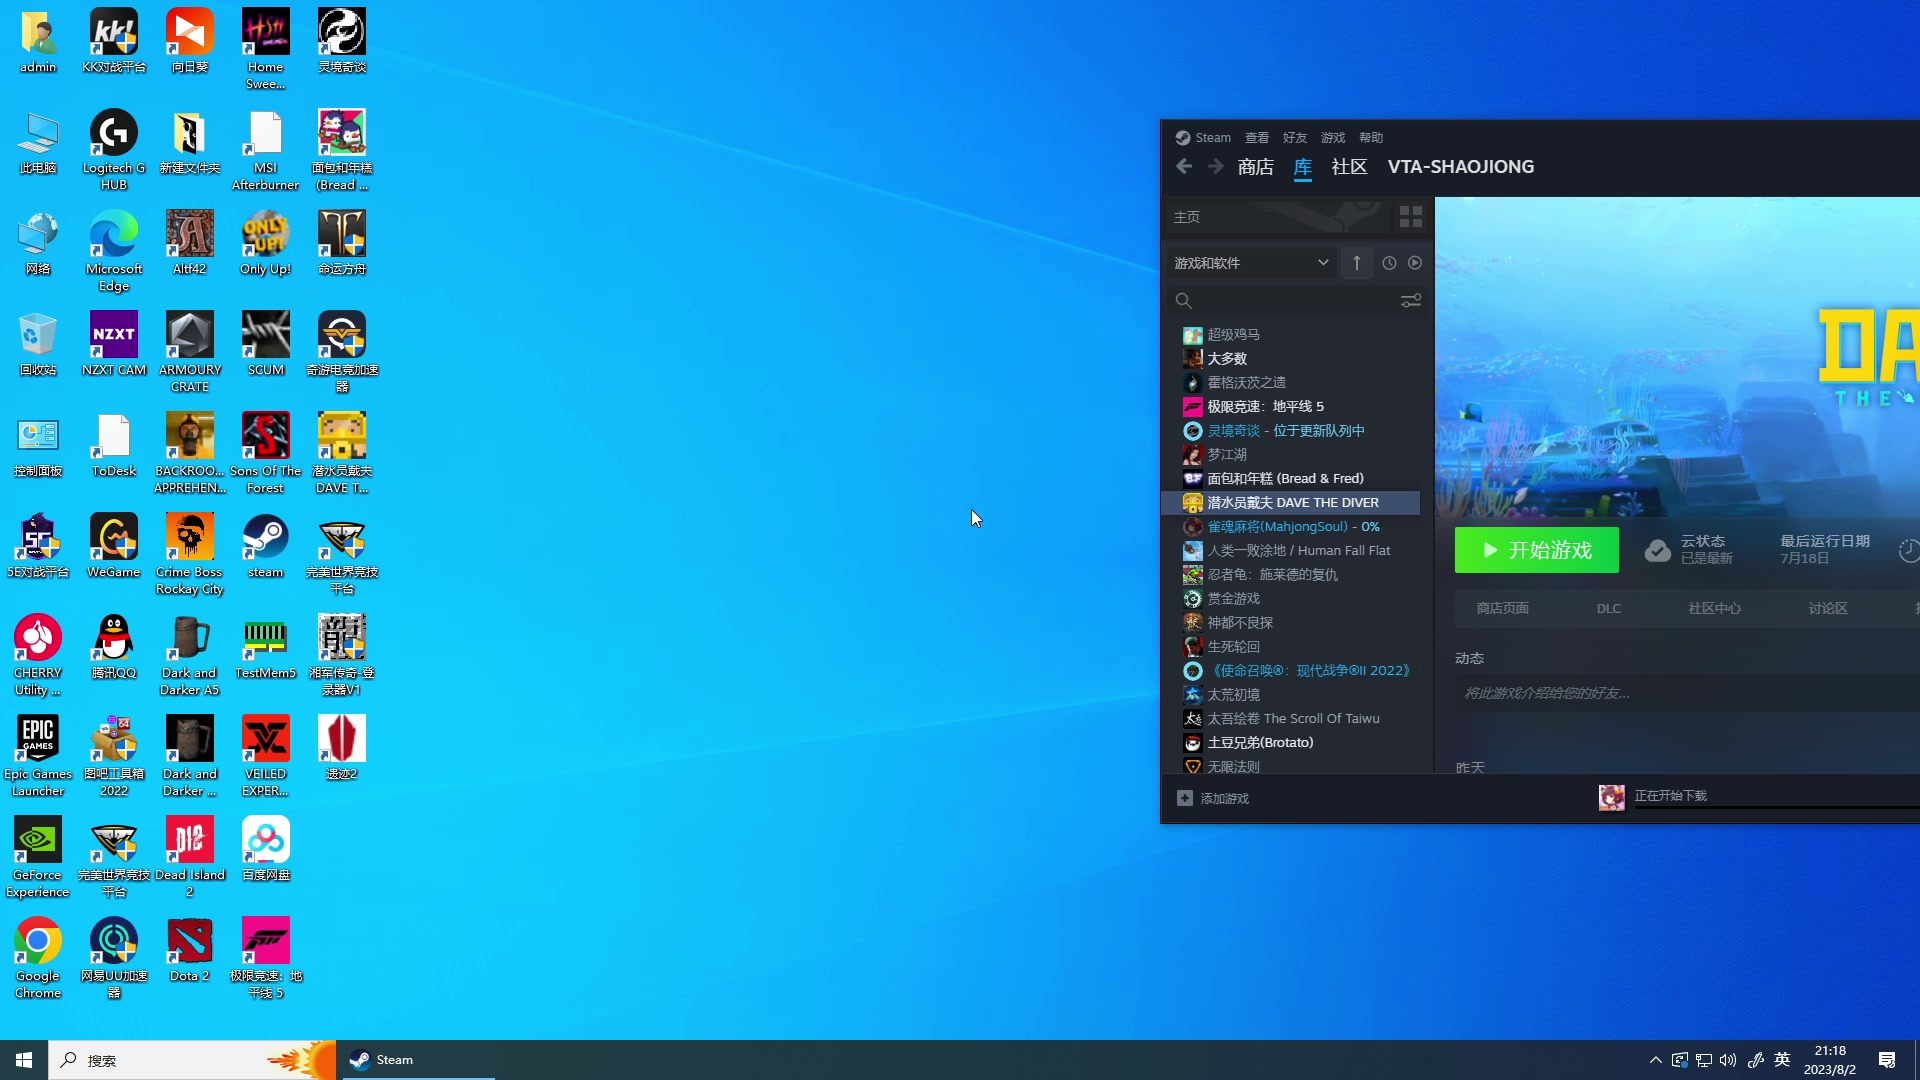Open advanced filter options icon in Steam search
The image size is (1920, 1080).
[1410, 300]
